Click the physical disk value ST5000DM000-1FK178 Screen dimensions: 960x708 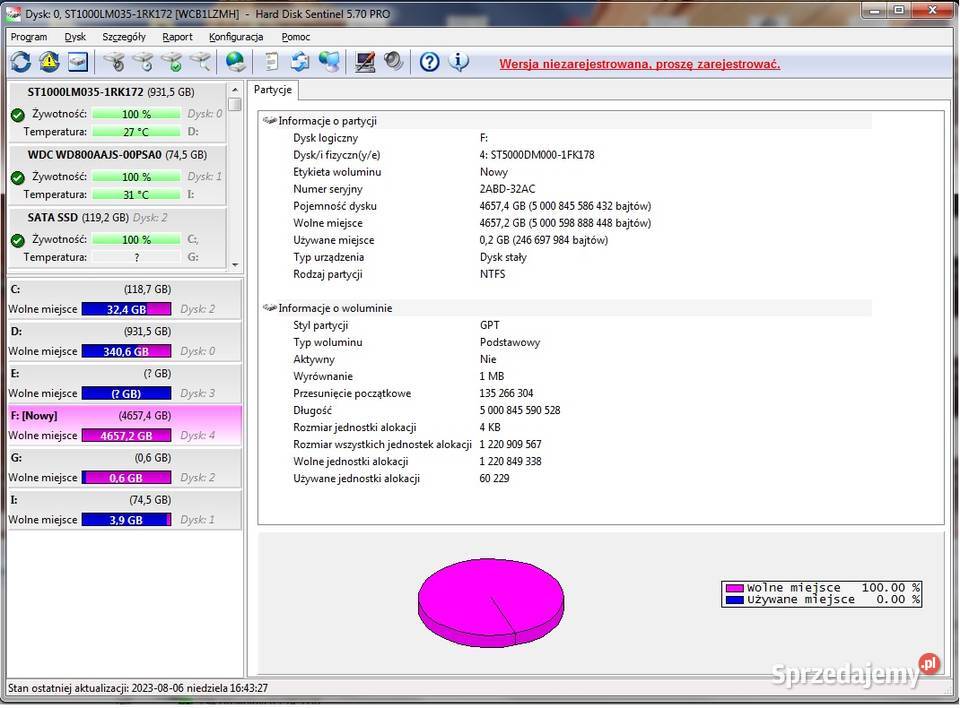click(537, 154)
